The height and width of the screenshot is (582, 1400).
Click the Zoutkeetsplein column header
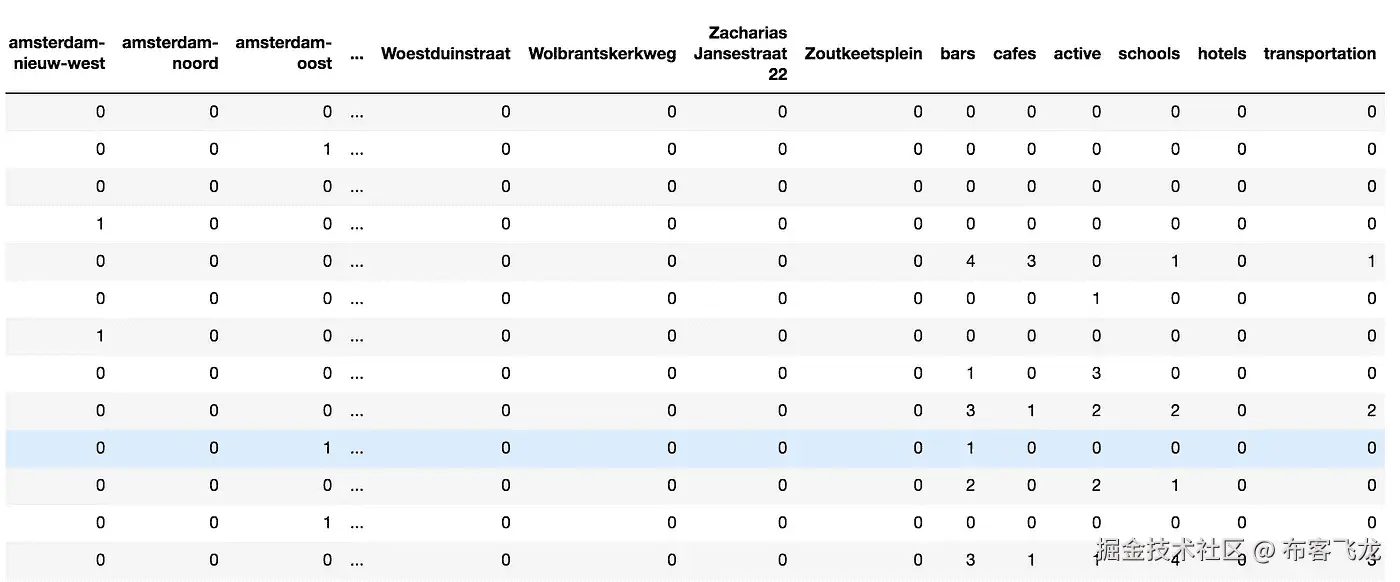(x=863, y=54)
